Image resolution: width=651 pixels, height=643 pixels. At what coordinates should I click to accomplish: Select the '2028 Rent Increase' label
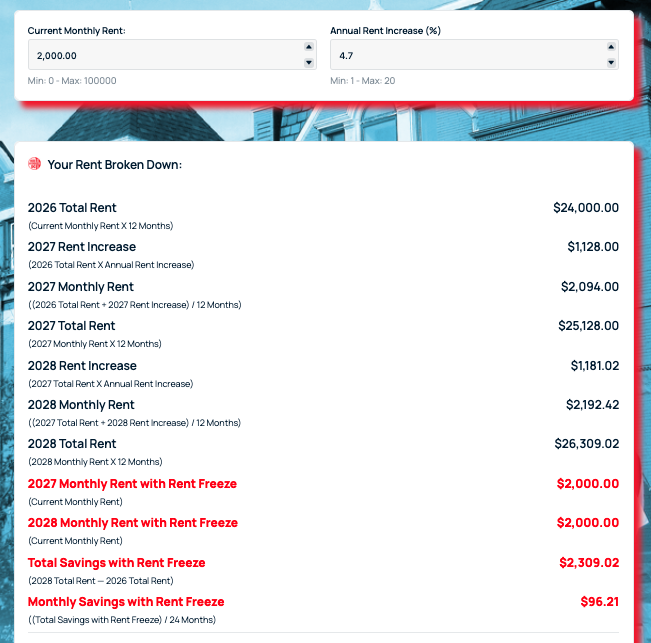[x=82, y=366]
